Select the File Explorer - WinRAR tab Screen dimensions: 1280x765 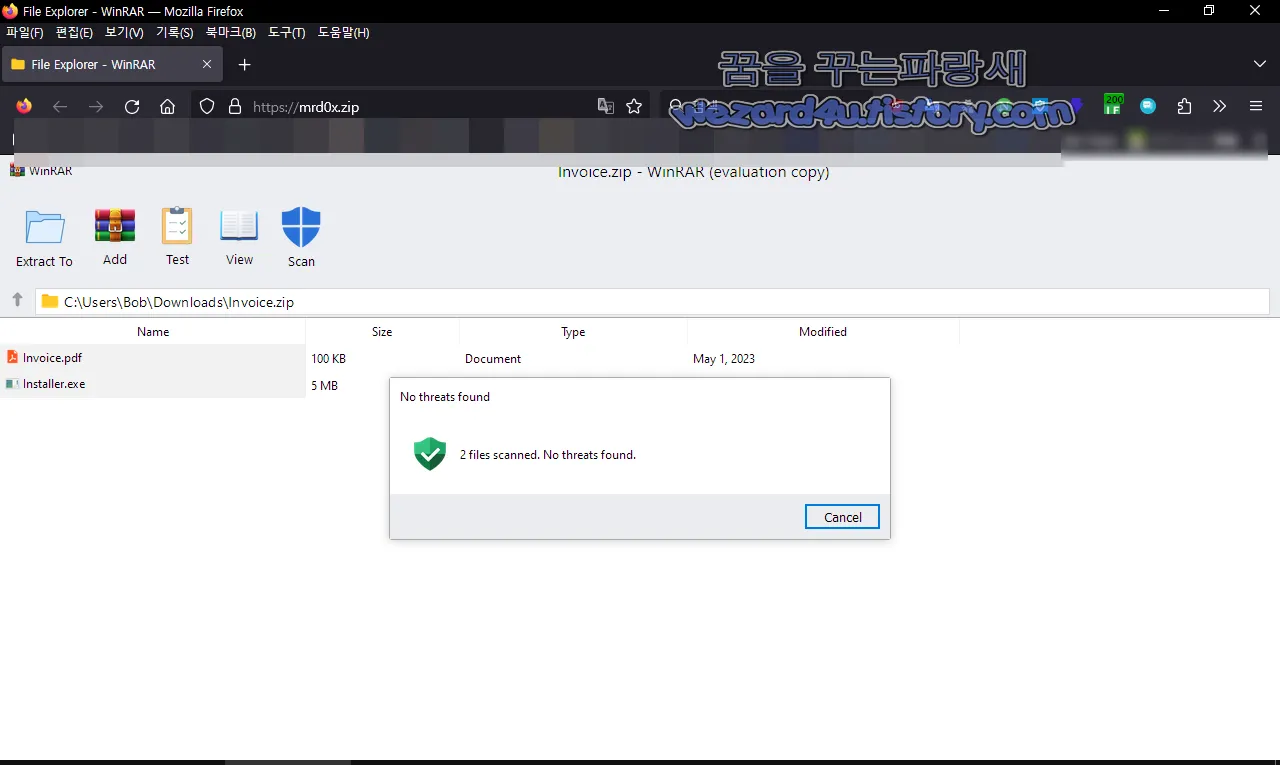tap(111, 64)
